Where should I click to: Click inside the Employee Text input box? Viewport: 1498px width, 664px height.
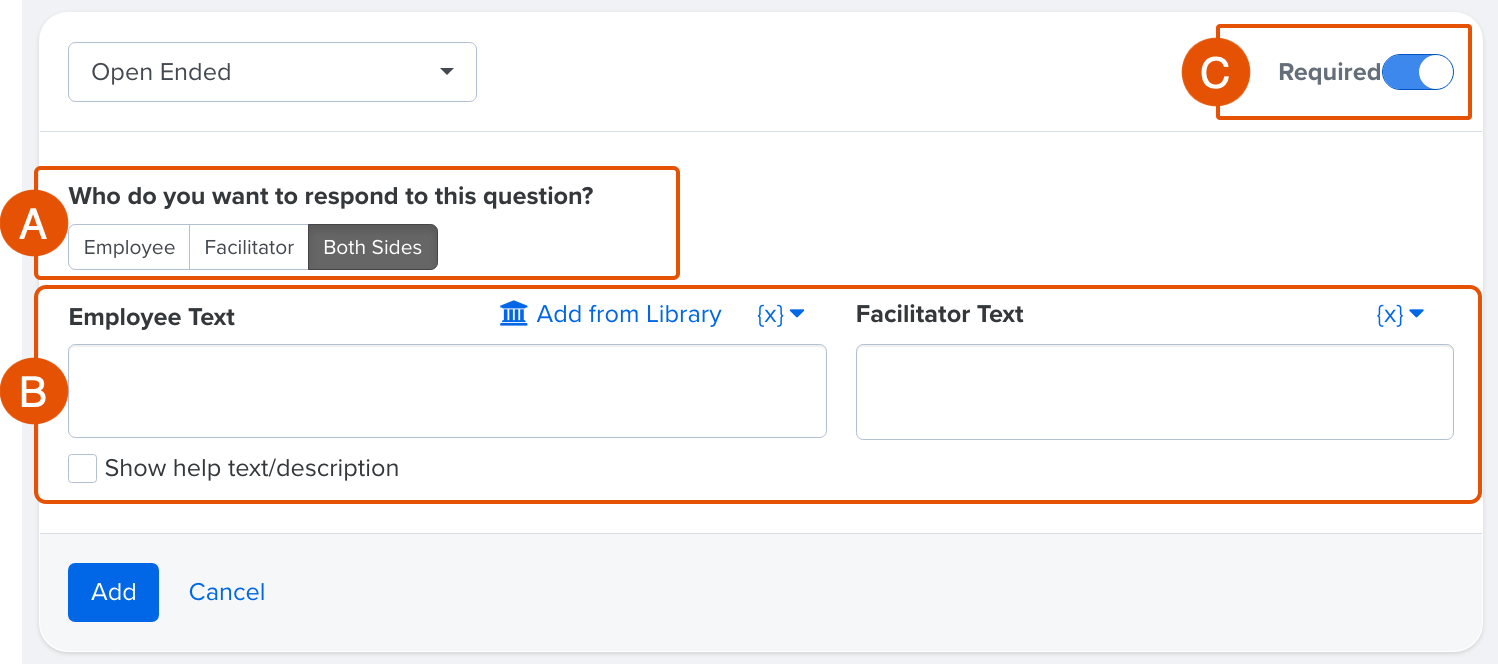pyautogui.click(x=447, y=390)
